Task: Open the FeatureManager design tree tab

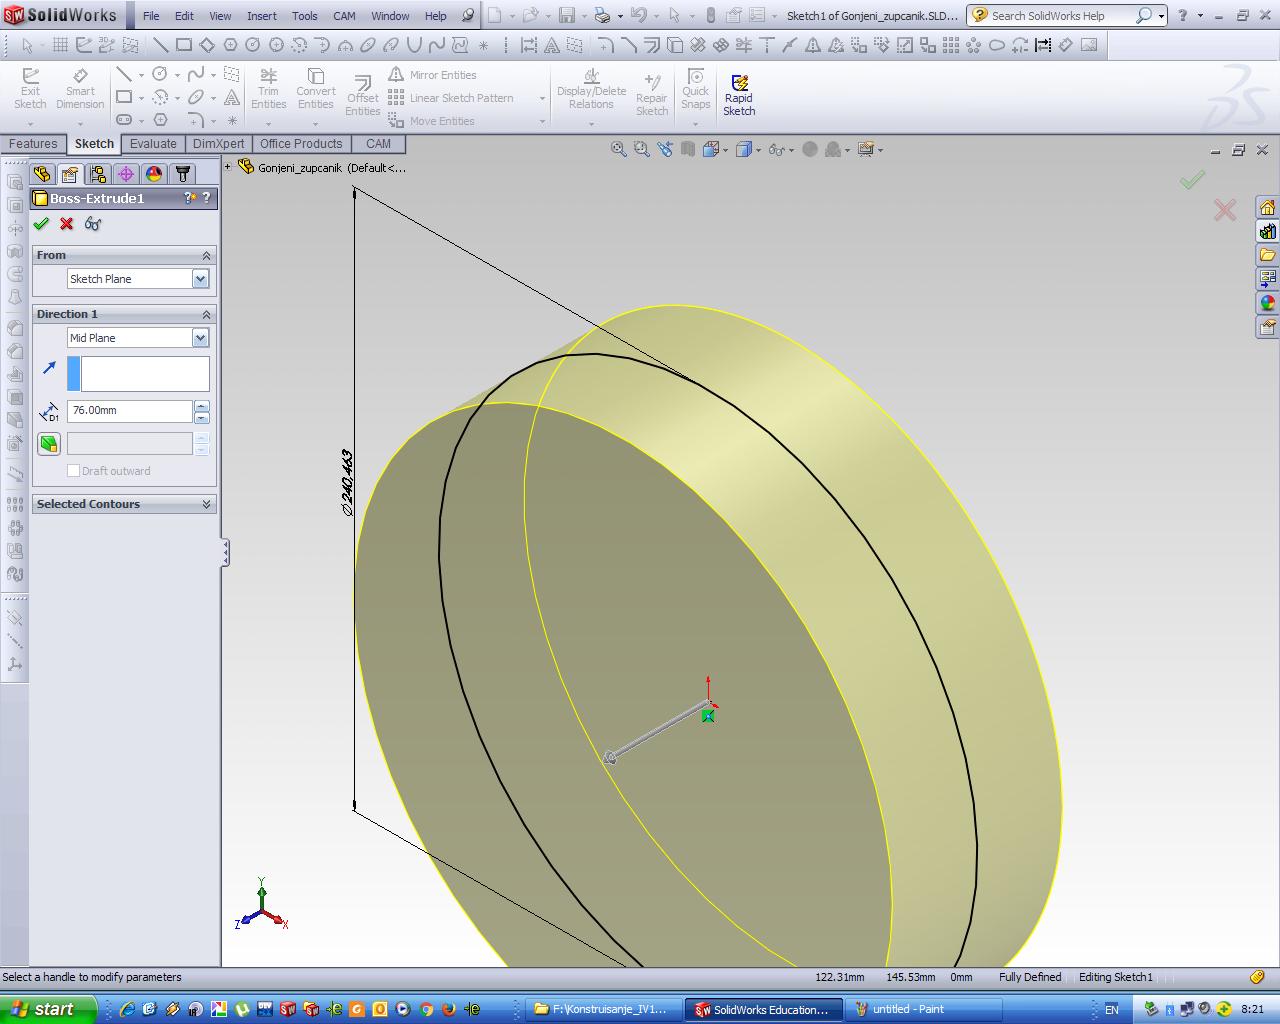Action: click(x=42, y=174)
